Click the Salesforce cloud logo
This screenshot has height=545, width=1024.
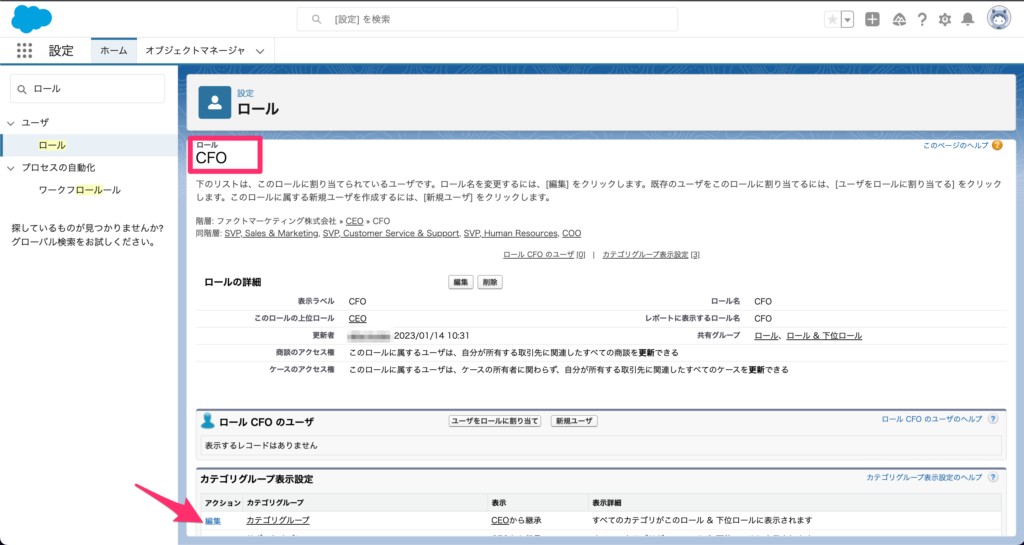(31, 19)
